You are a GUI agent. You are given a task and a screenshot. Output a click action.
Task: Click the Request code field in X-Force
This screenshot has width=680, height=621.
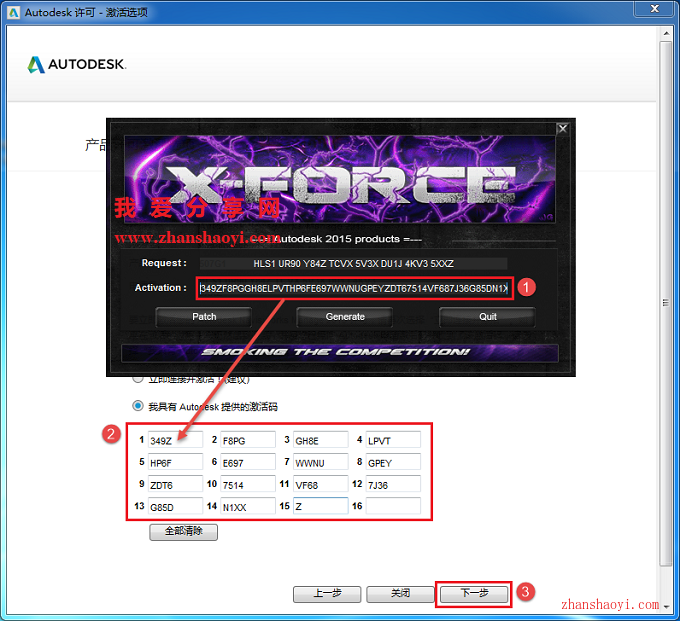[x=353, y=263]
